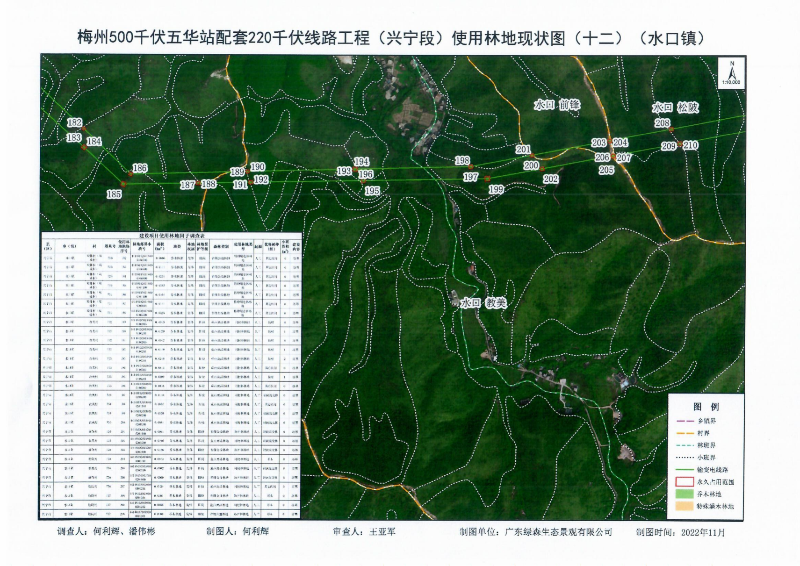Screen dimensions: 800x566
Task: Click the 图例 legend heading
Action: coord(706,407)
